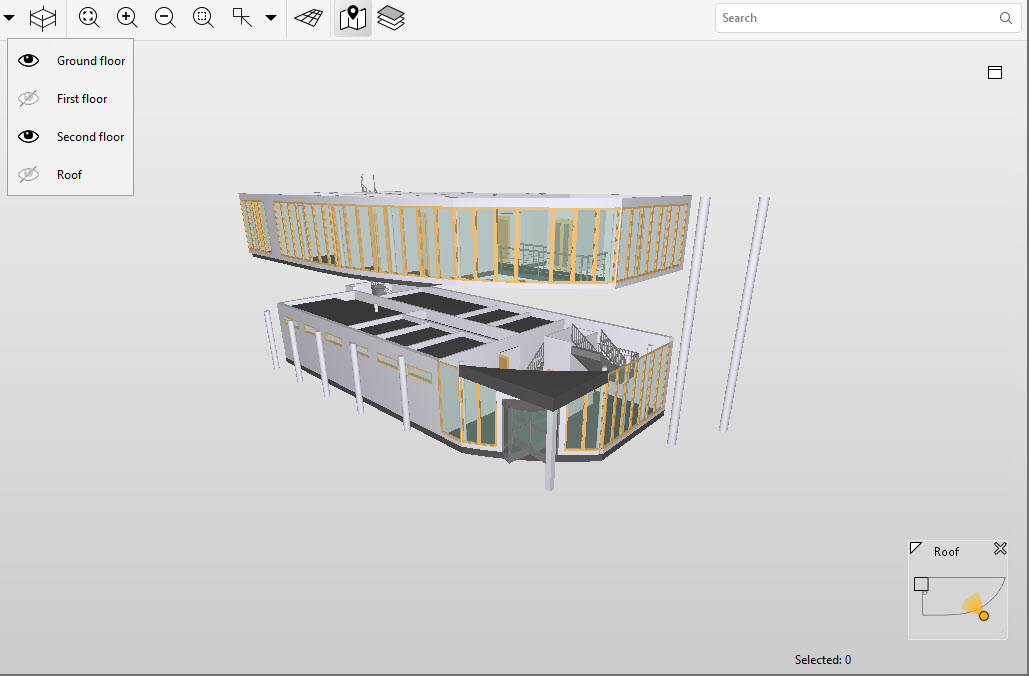Select the Roof entry in floor list
The width and height of the screenshot is (1029, 676).
click(70, 175)
